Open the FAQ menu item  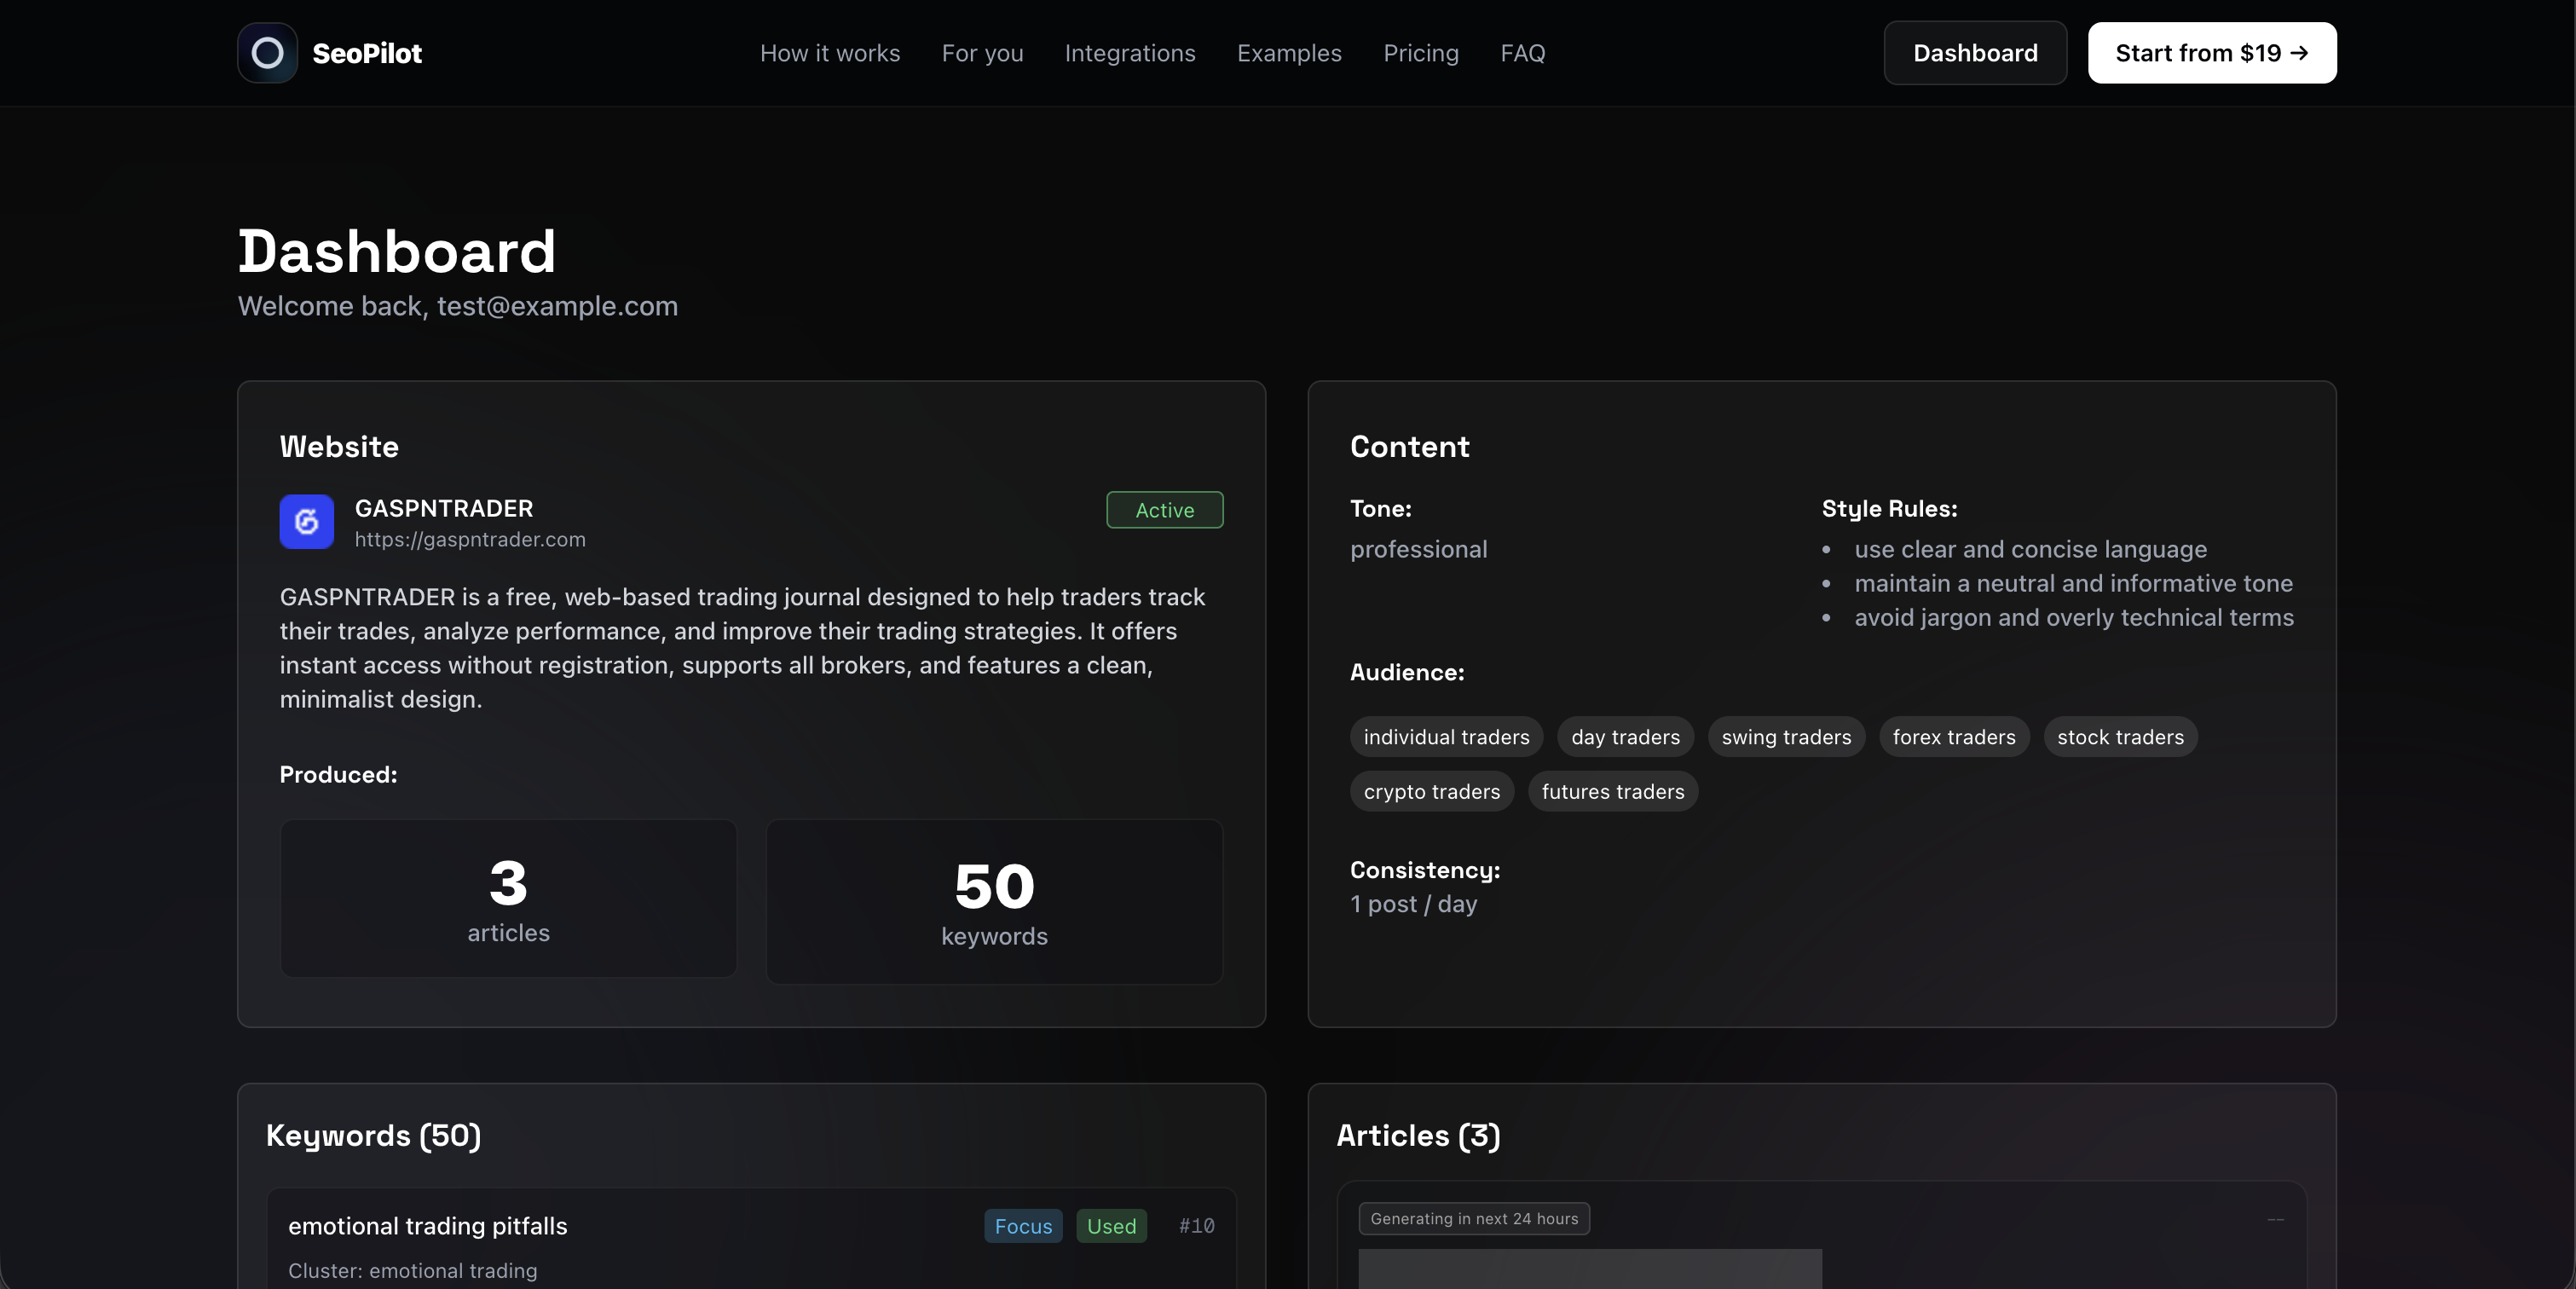pos(1522,52)
